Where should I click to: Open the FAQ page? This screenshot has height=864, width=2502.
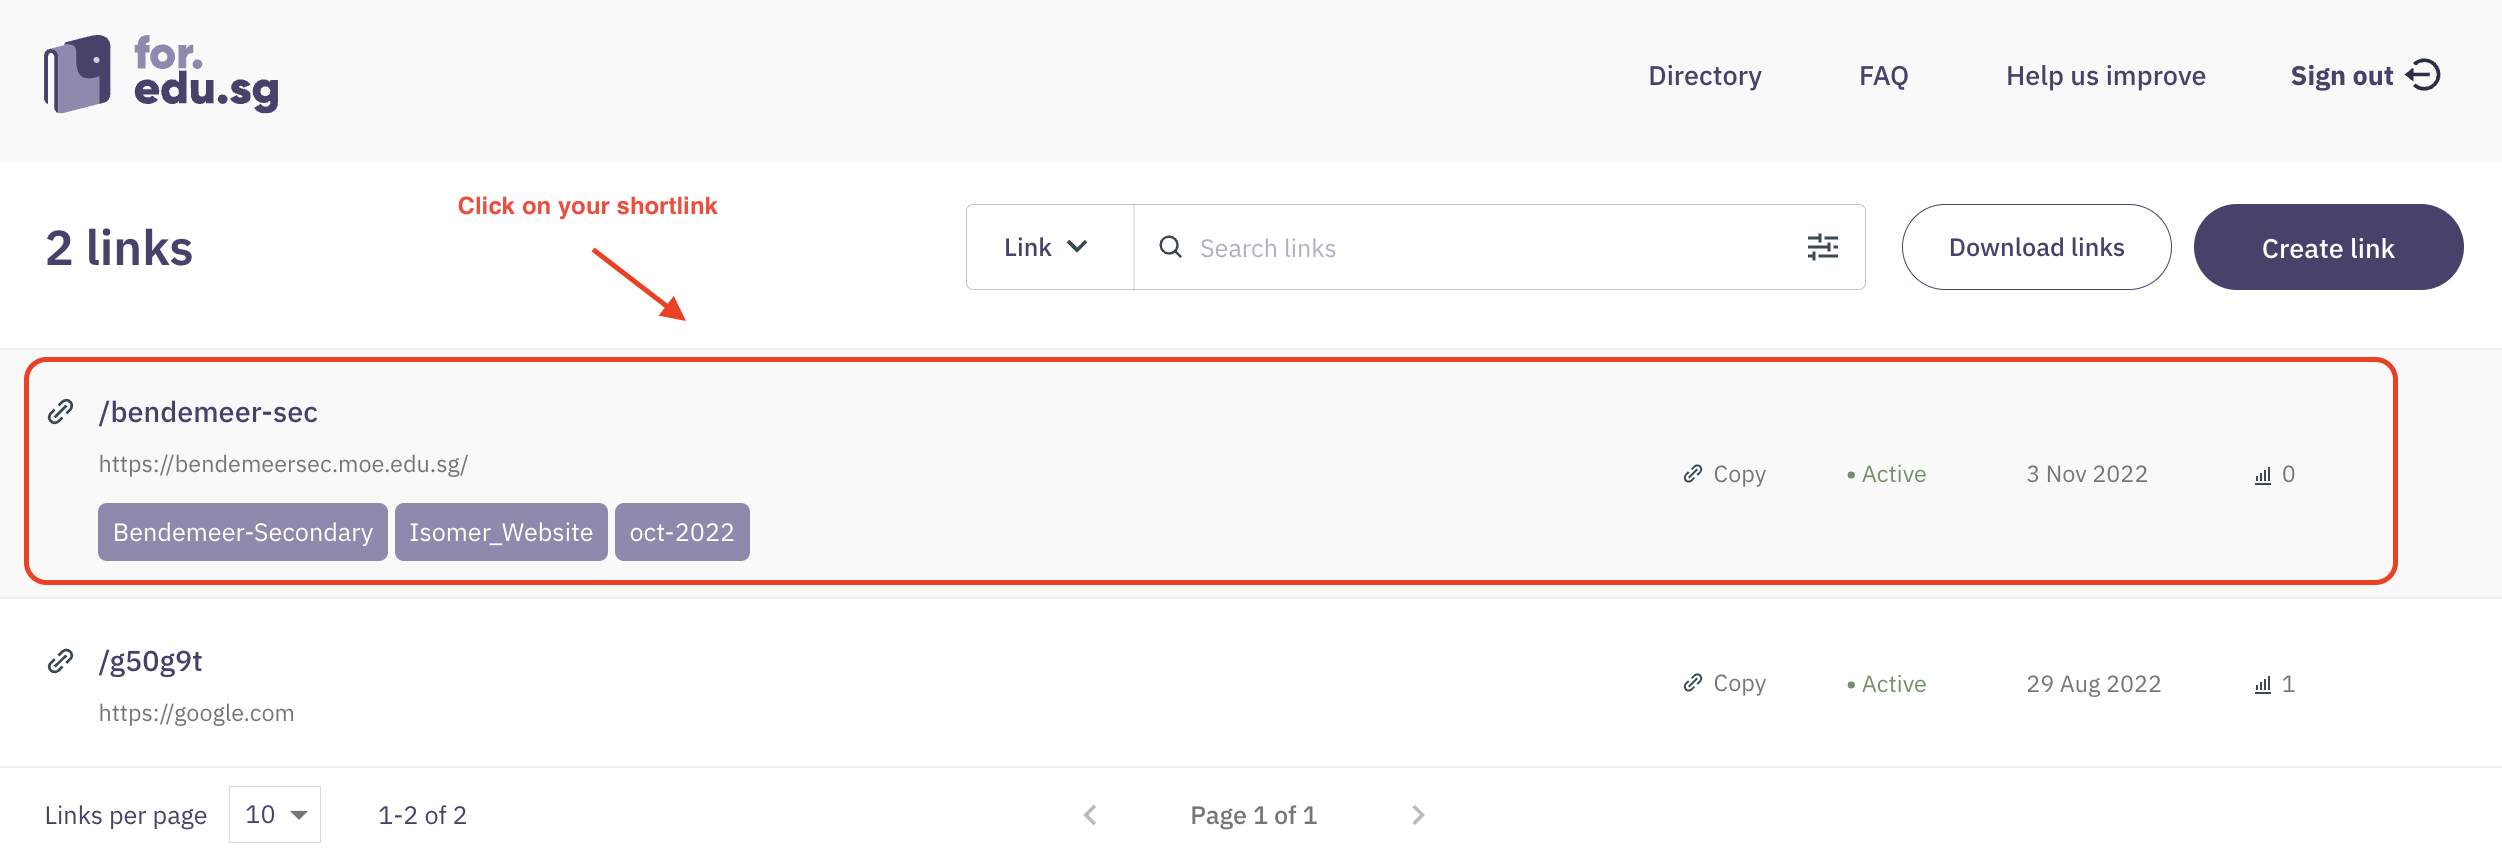(x=1884, y=76)
